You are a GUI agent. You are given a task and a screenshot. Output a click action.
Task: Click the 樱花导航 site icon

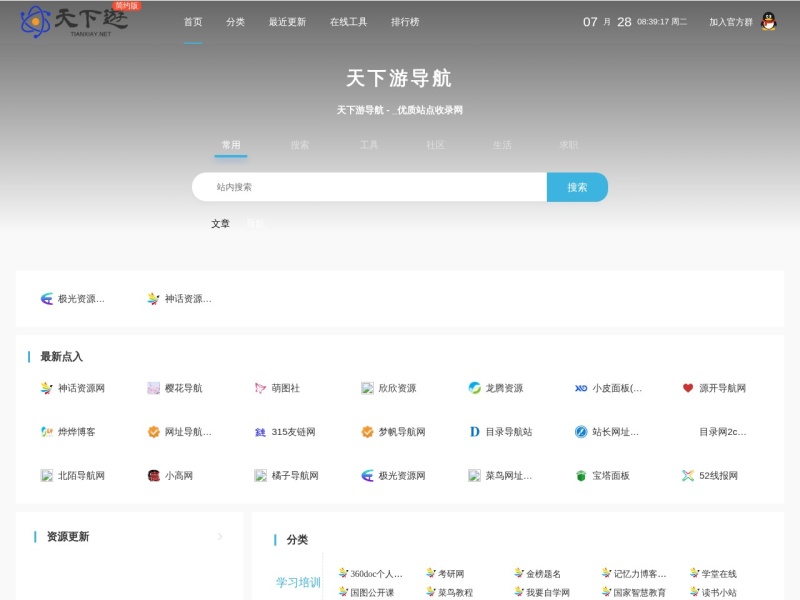tap(154, 388)
